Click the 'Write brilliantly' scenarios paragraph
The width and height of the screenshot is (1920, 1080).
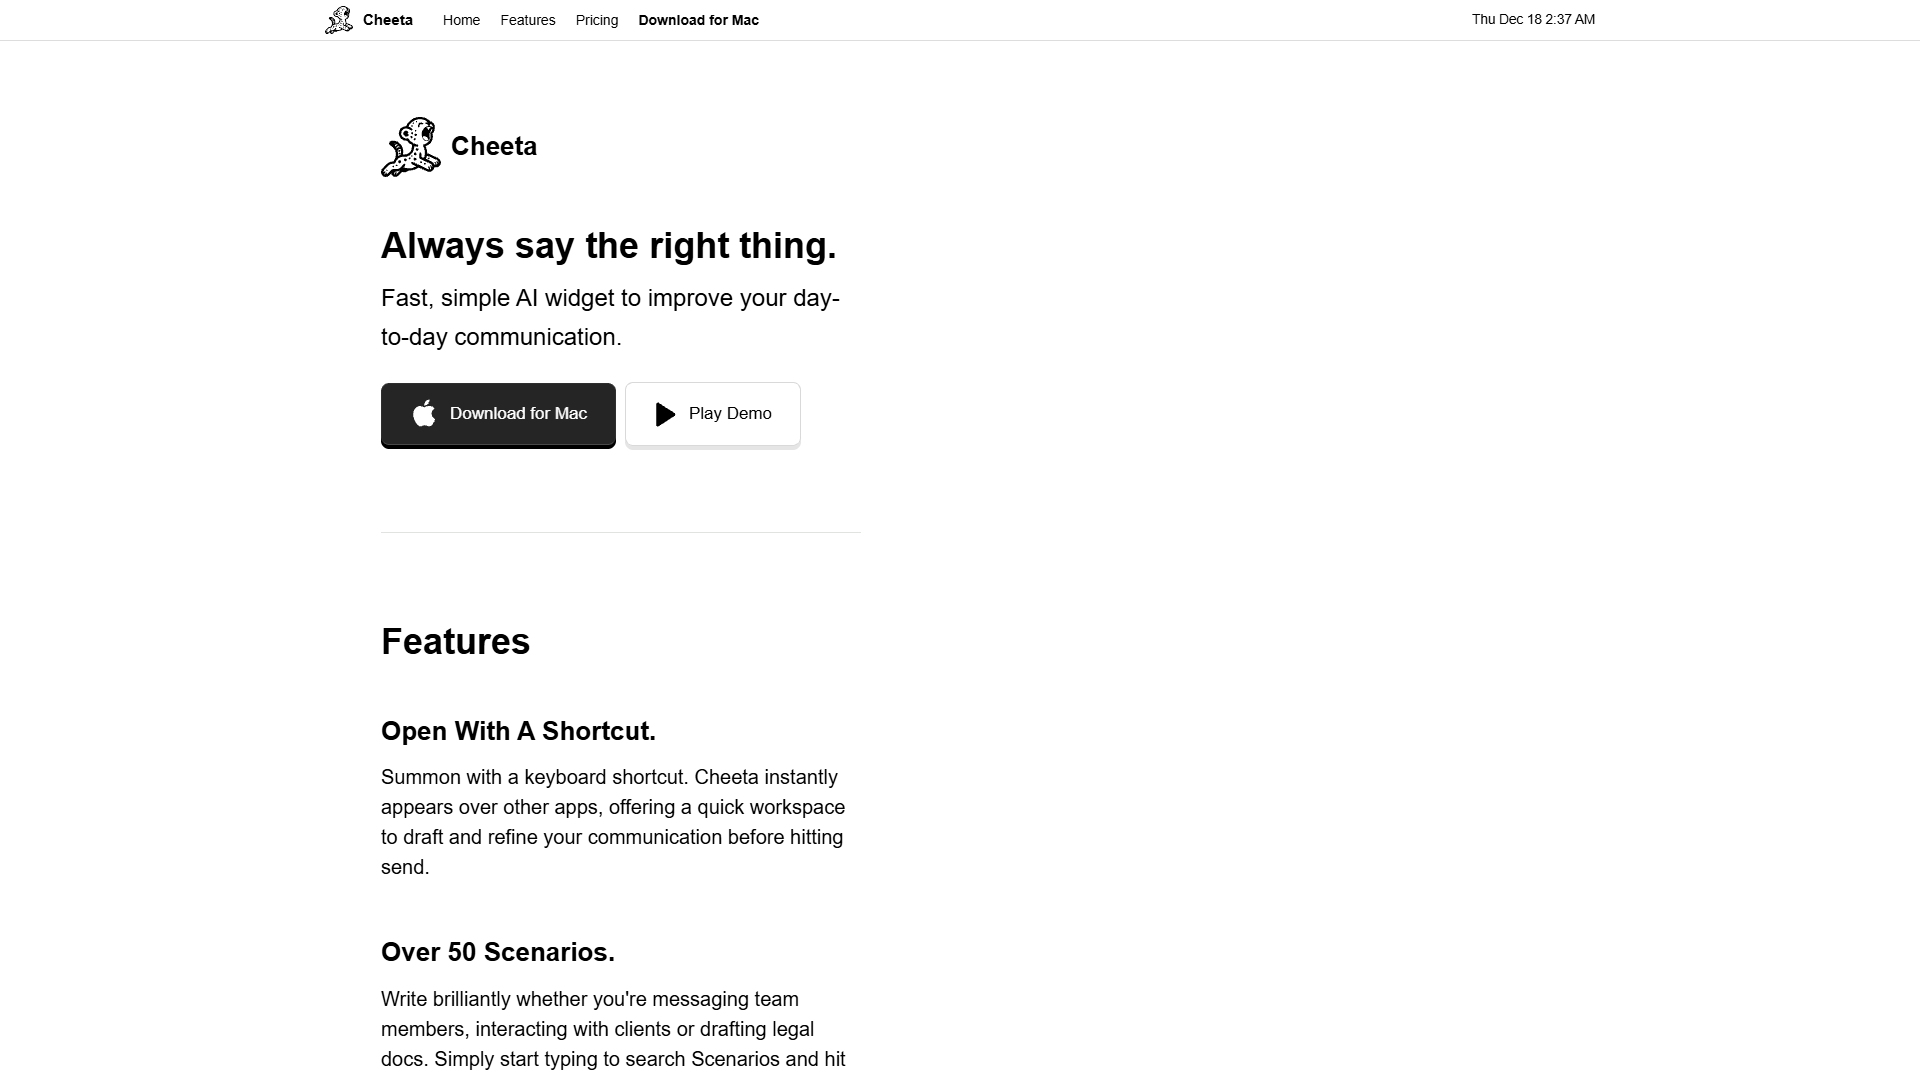point(613,1030)
